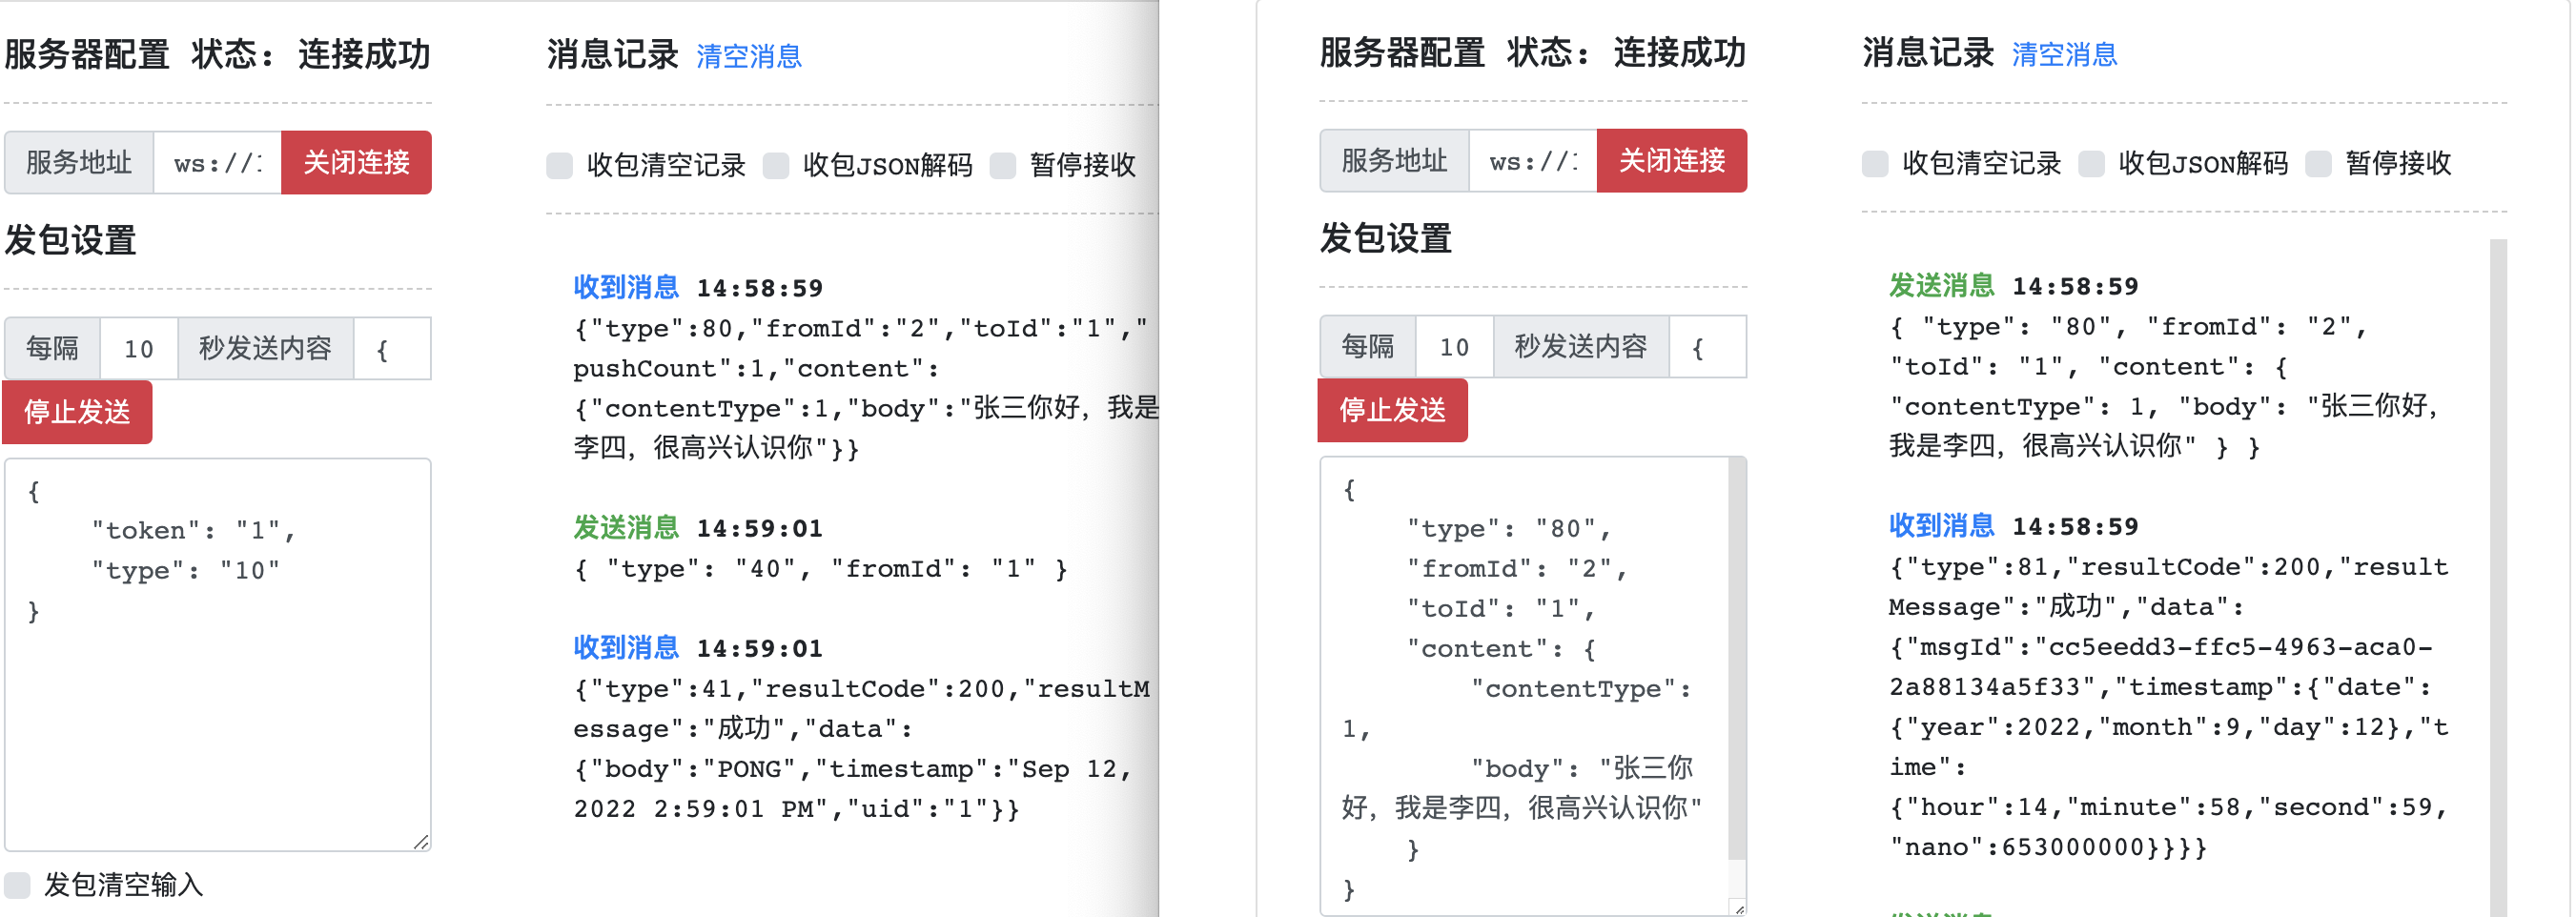Click 秒发送内容 label in right window
This screenshot has width=2576, height=917.
click(x=1580, y=347)
